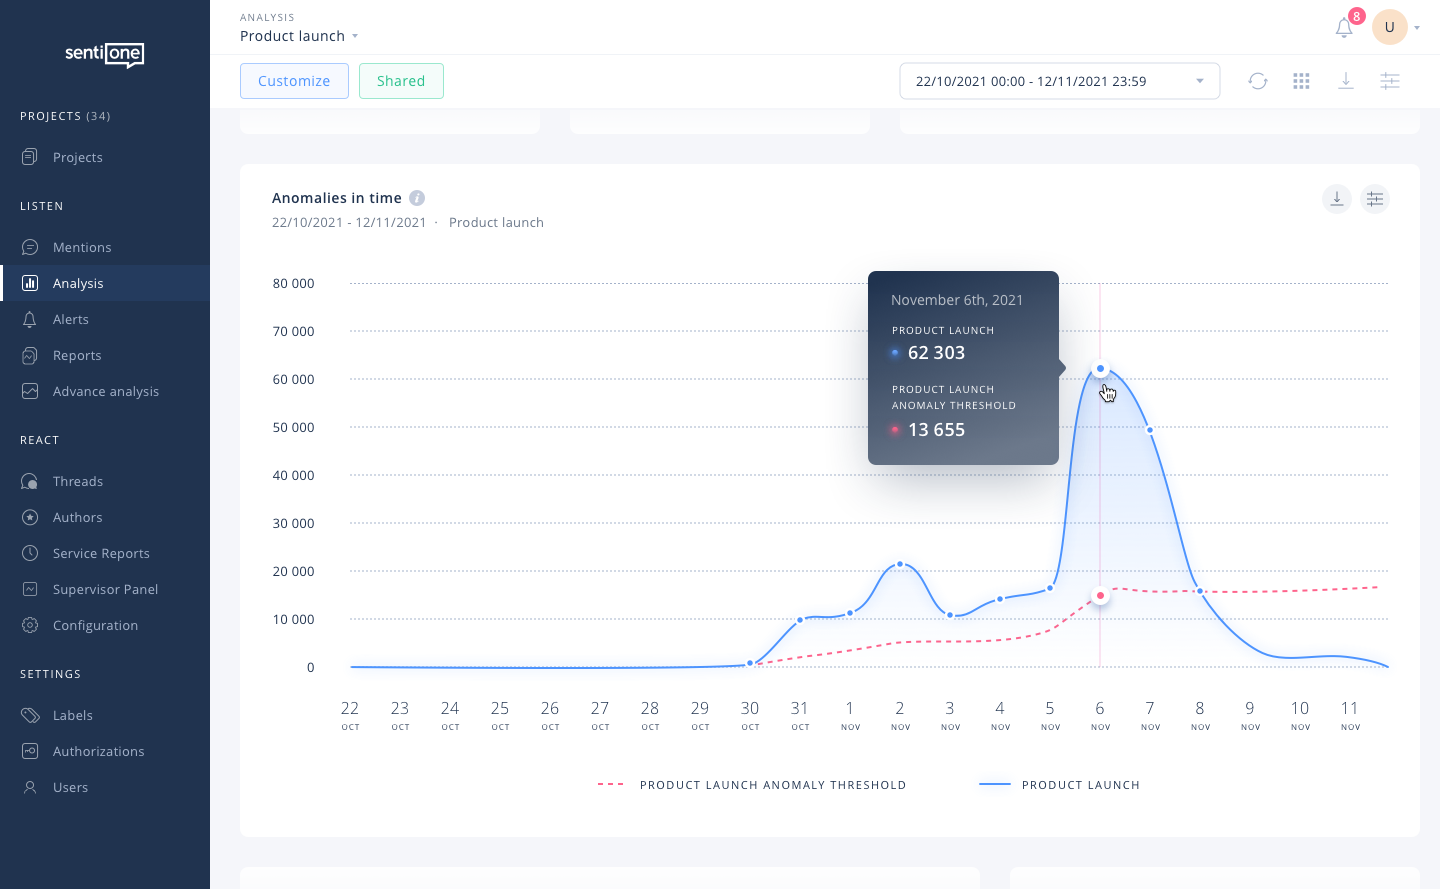Refresh the analysis data
This screenshot has height=889, width=1440.
tap(1258, 81)
